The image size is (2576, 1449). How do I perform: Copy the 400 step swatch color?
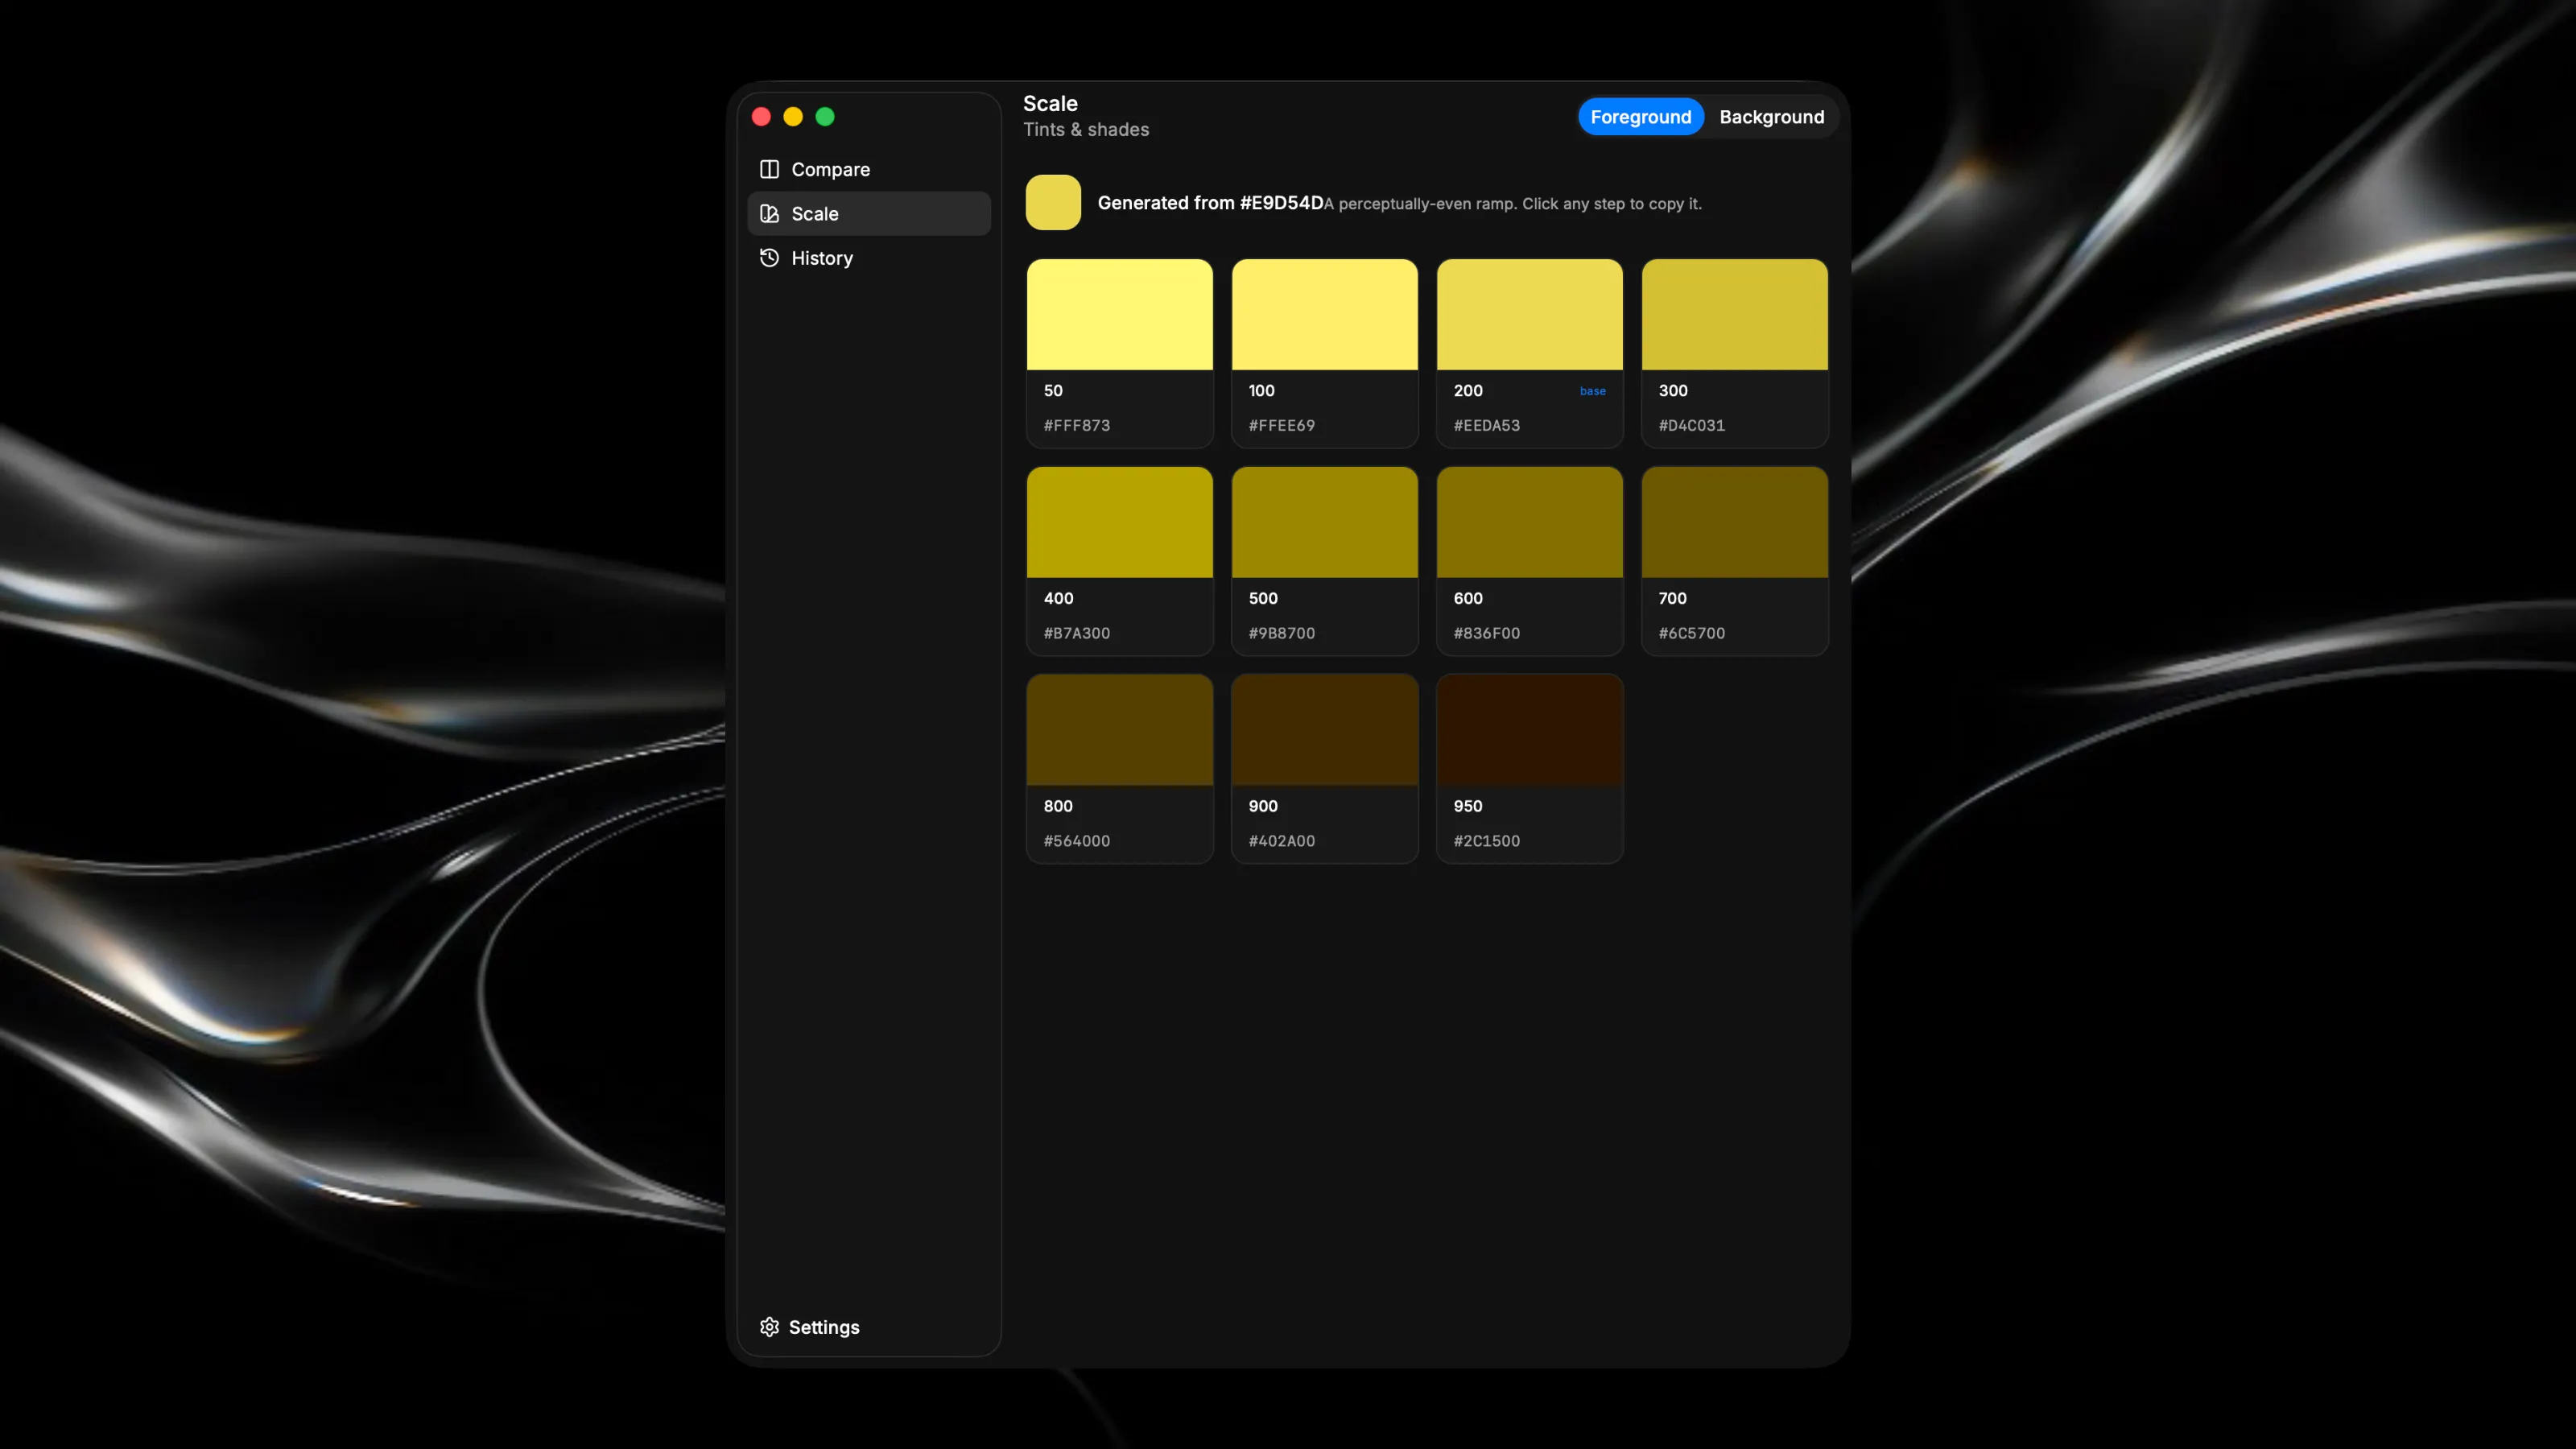(x=1119, y=522)
